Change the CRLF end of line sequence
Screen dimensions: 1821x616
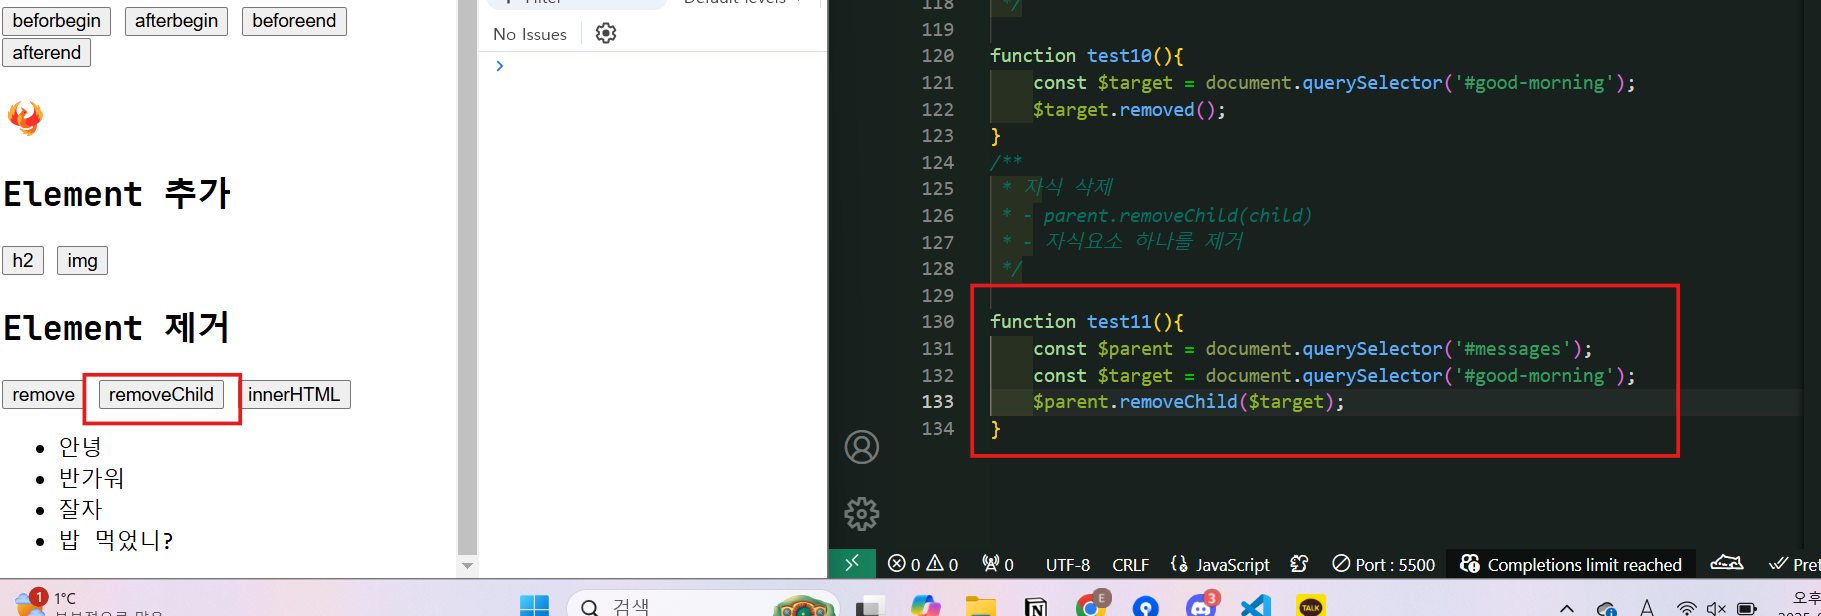1131,564
